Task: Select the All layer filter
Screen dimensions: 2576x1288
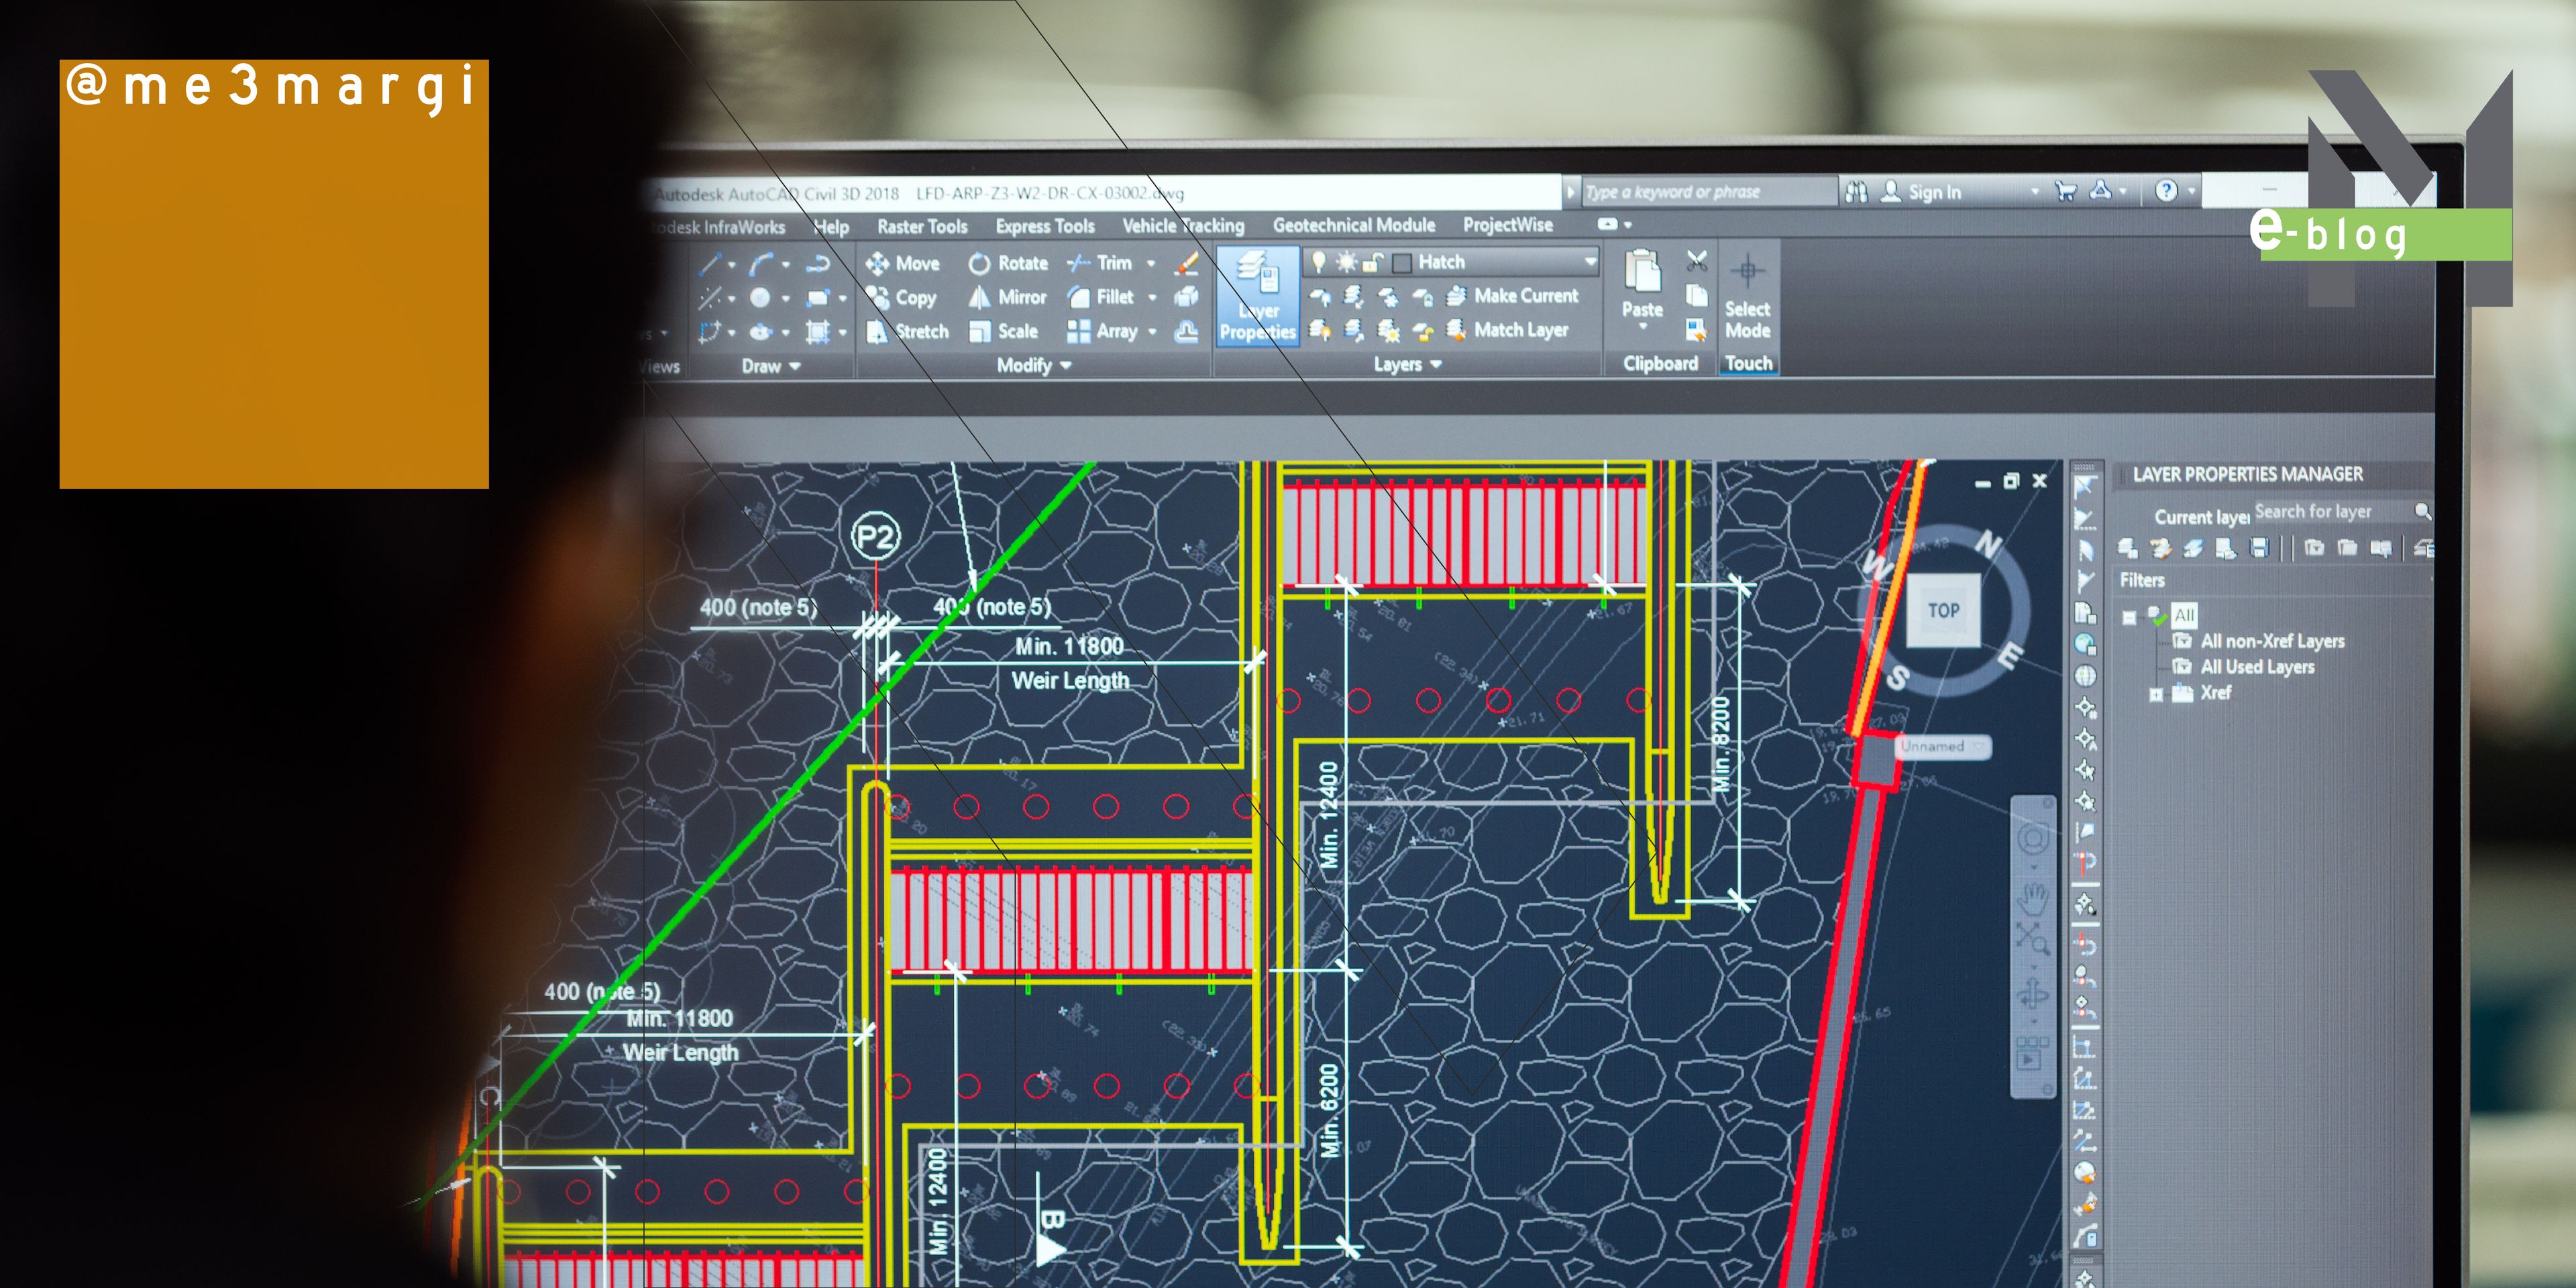Action: [2184, 615]
